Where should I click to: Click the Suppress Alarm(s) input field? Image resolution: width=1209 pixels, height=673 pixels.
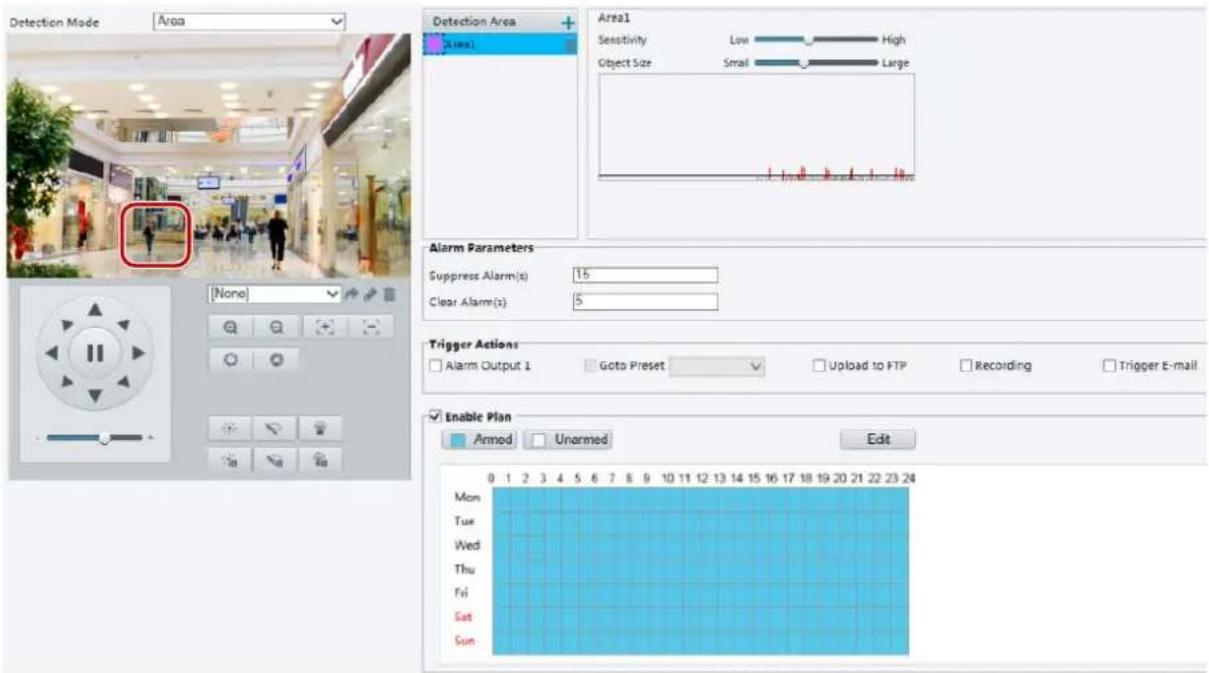click(x=646, y=275)
